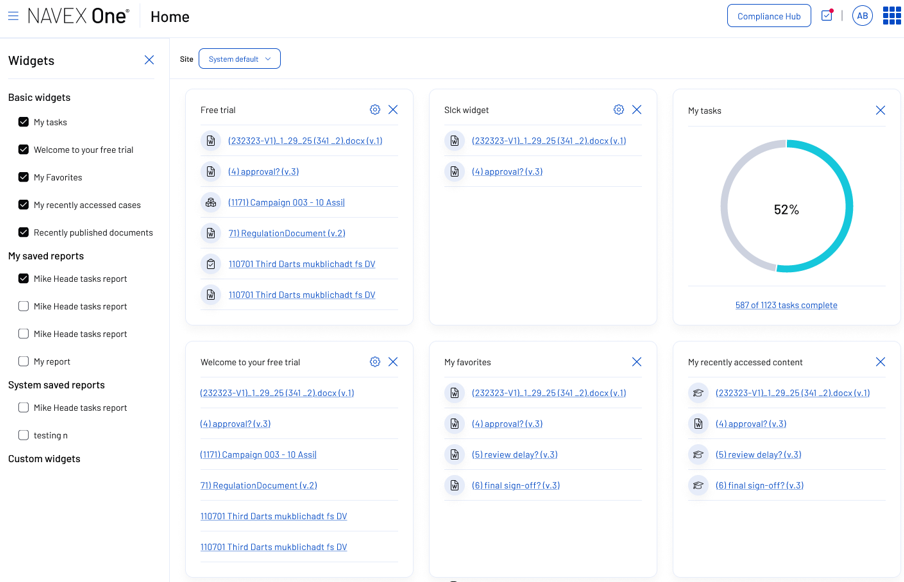
Task: Click the My saved reports section heading
Action: click(x=46, y=256)
